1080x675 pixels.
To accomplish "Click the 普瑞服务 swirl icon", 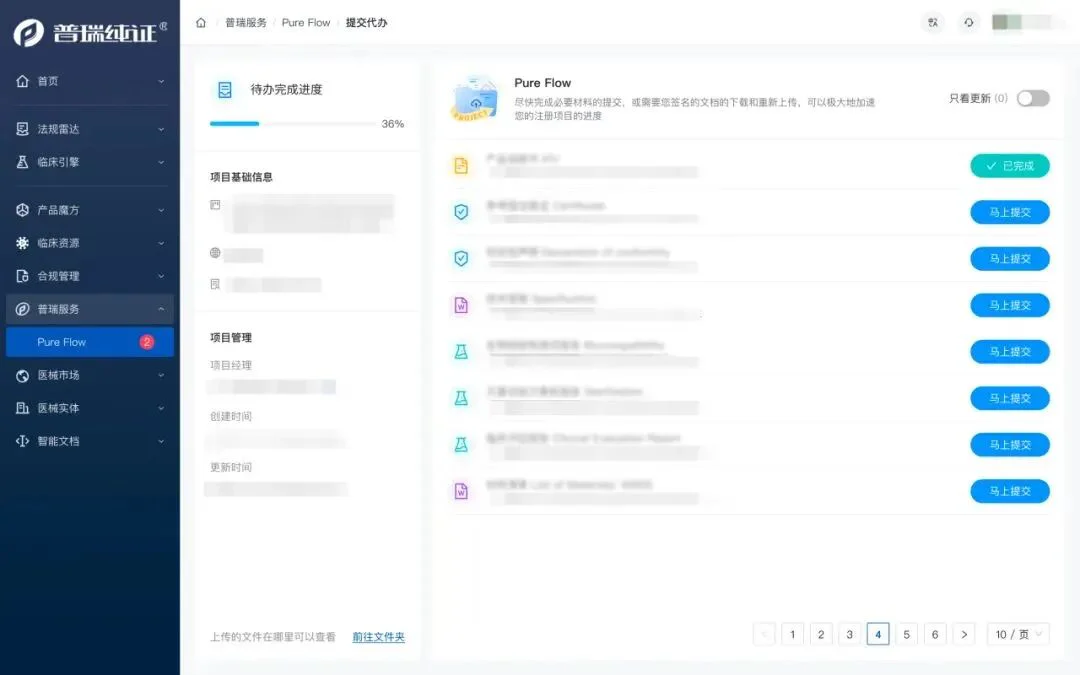I will pos(23,309).
